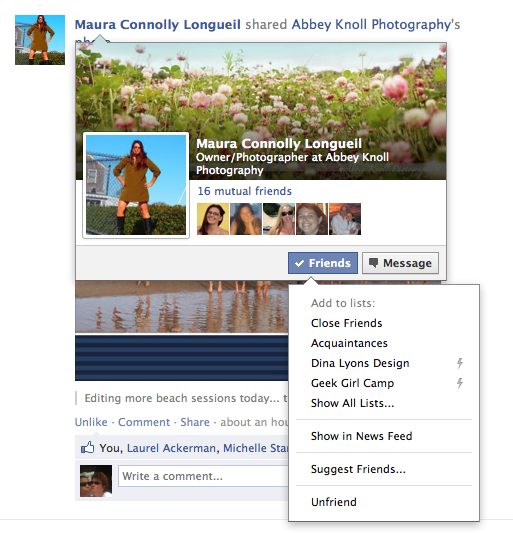
Task: Select the mutual friend wearing sunglasses
Action: pyautogui.click(x=279, y=219)
